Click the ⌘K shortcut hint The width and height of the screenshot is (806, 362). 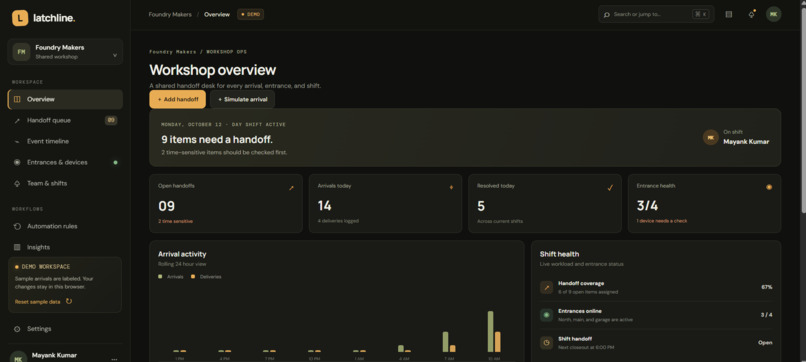click(700, 14)
